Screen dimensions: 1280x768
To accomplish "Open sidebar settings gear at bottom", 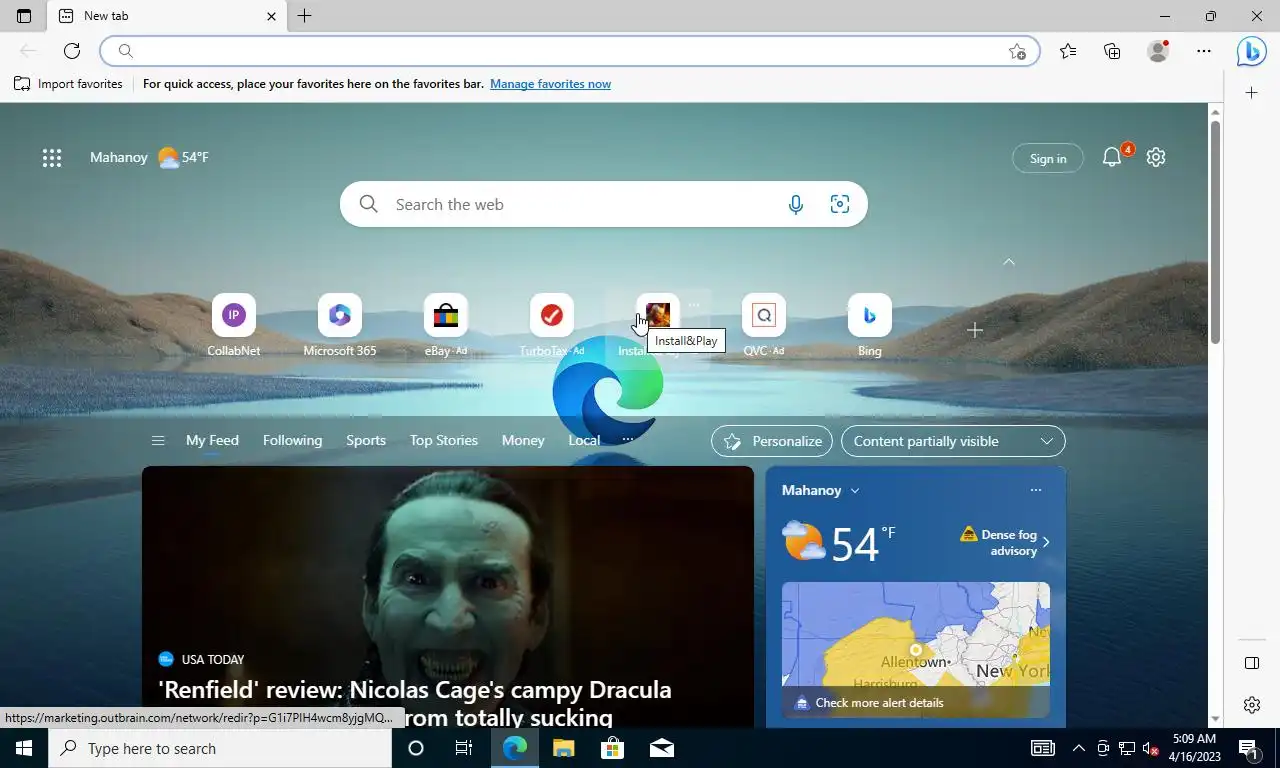I will click(x=1251, y=705).
